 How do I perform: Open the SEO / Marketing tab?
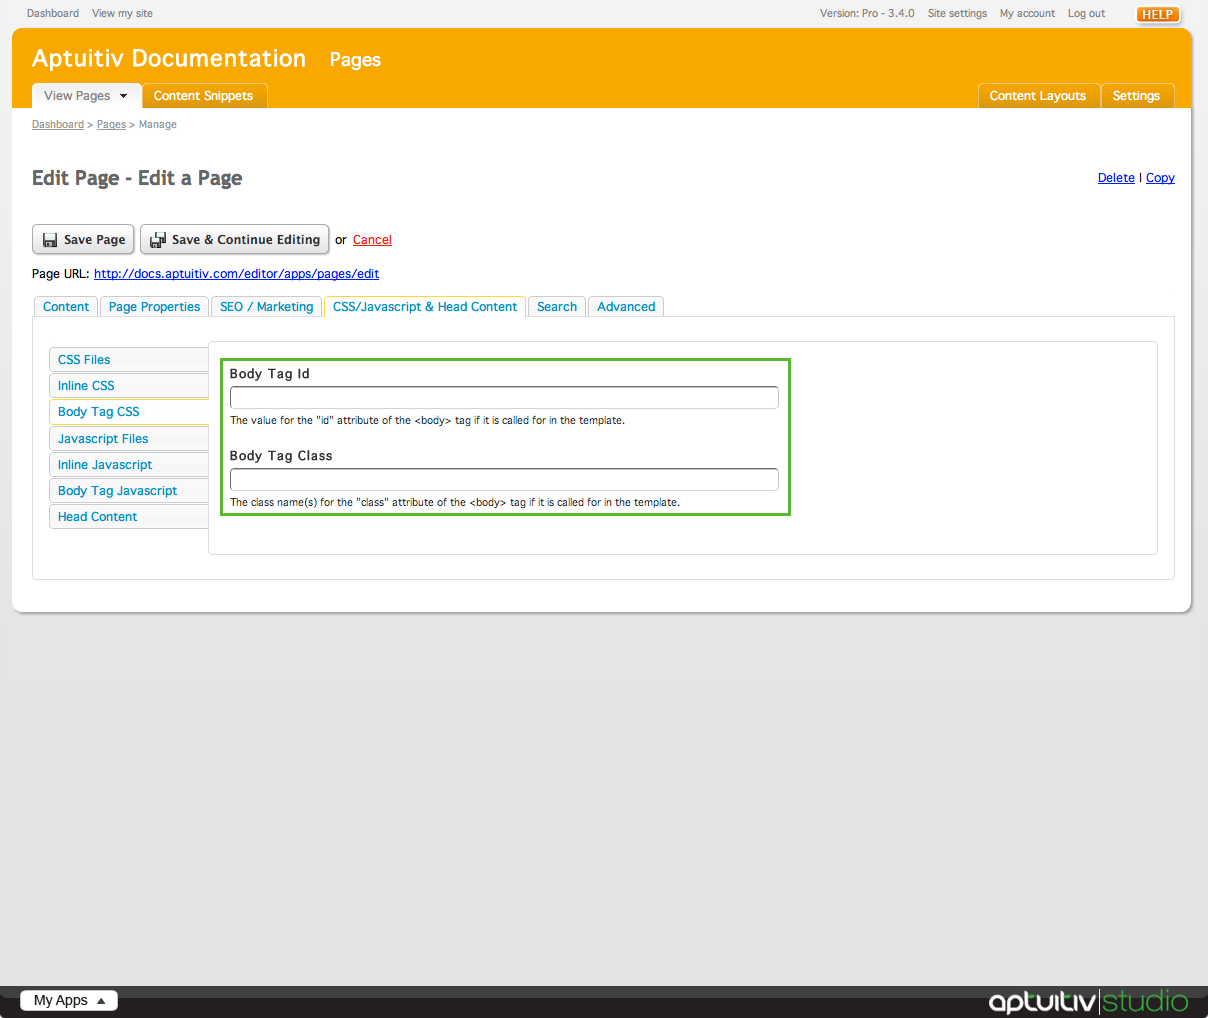[x=266, y=307]
